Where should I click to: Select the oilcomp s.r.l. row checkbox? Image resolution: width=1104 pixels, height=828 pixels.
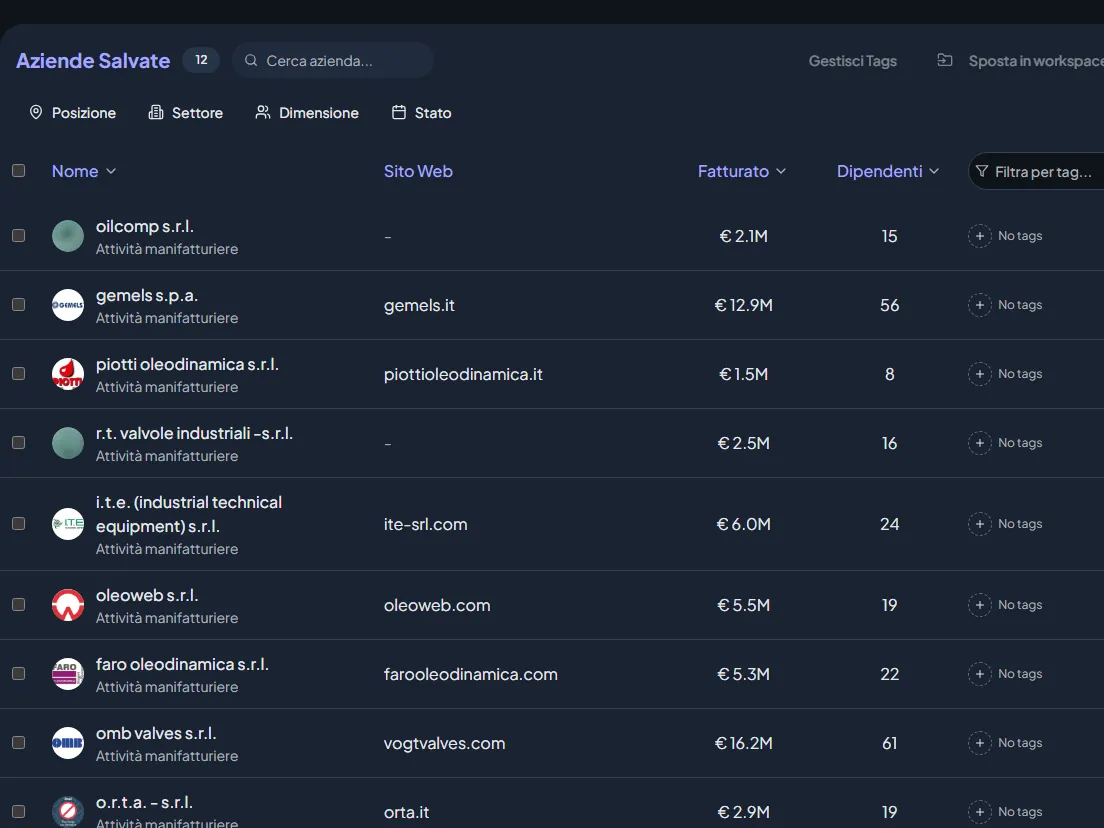click(18, 235)
